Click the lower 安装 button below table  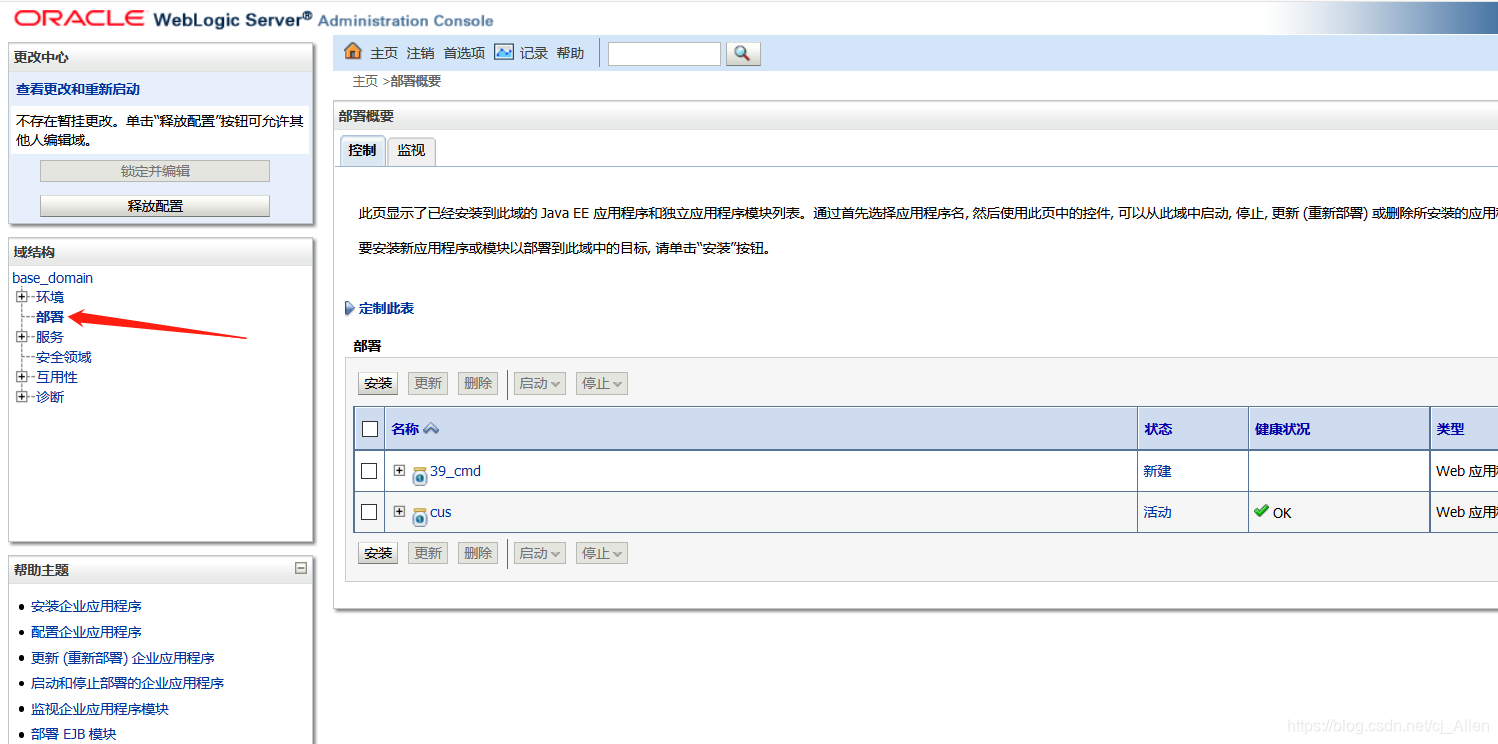pyautogui.click(x=378, y=553)
